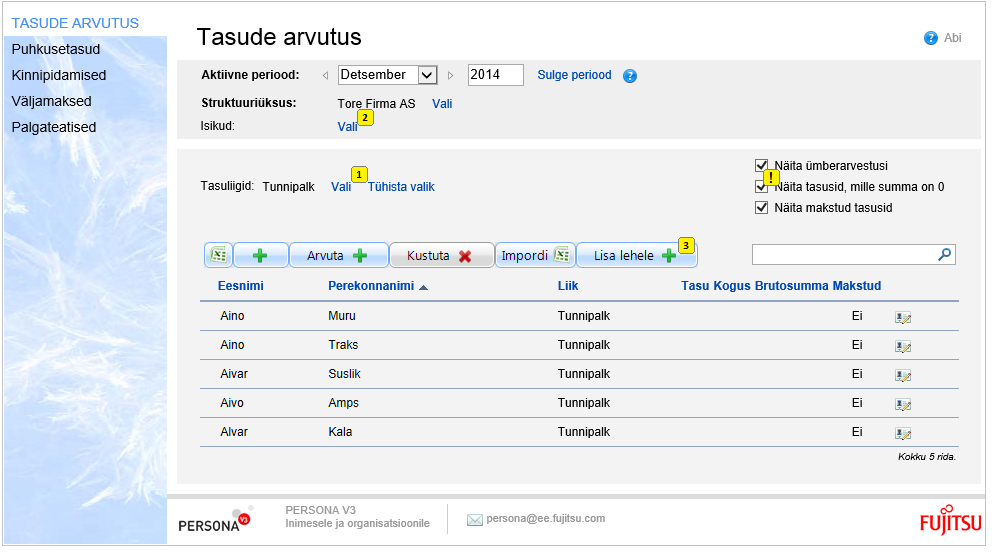Toggle Näita tasusid, mille summa on 0

[762, 187]
